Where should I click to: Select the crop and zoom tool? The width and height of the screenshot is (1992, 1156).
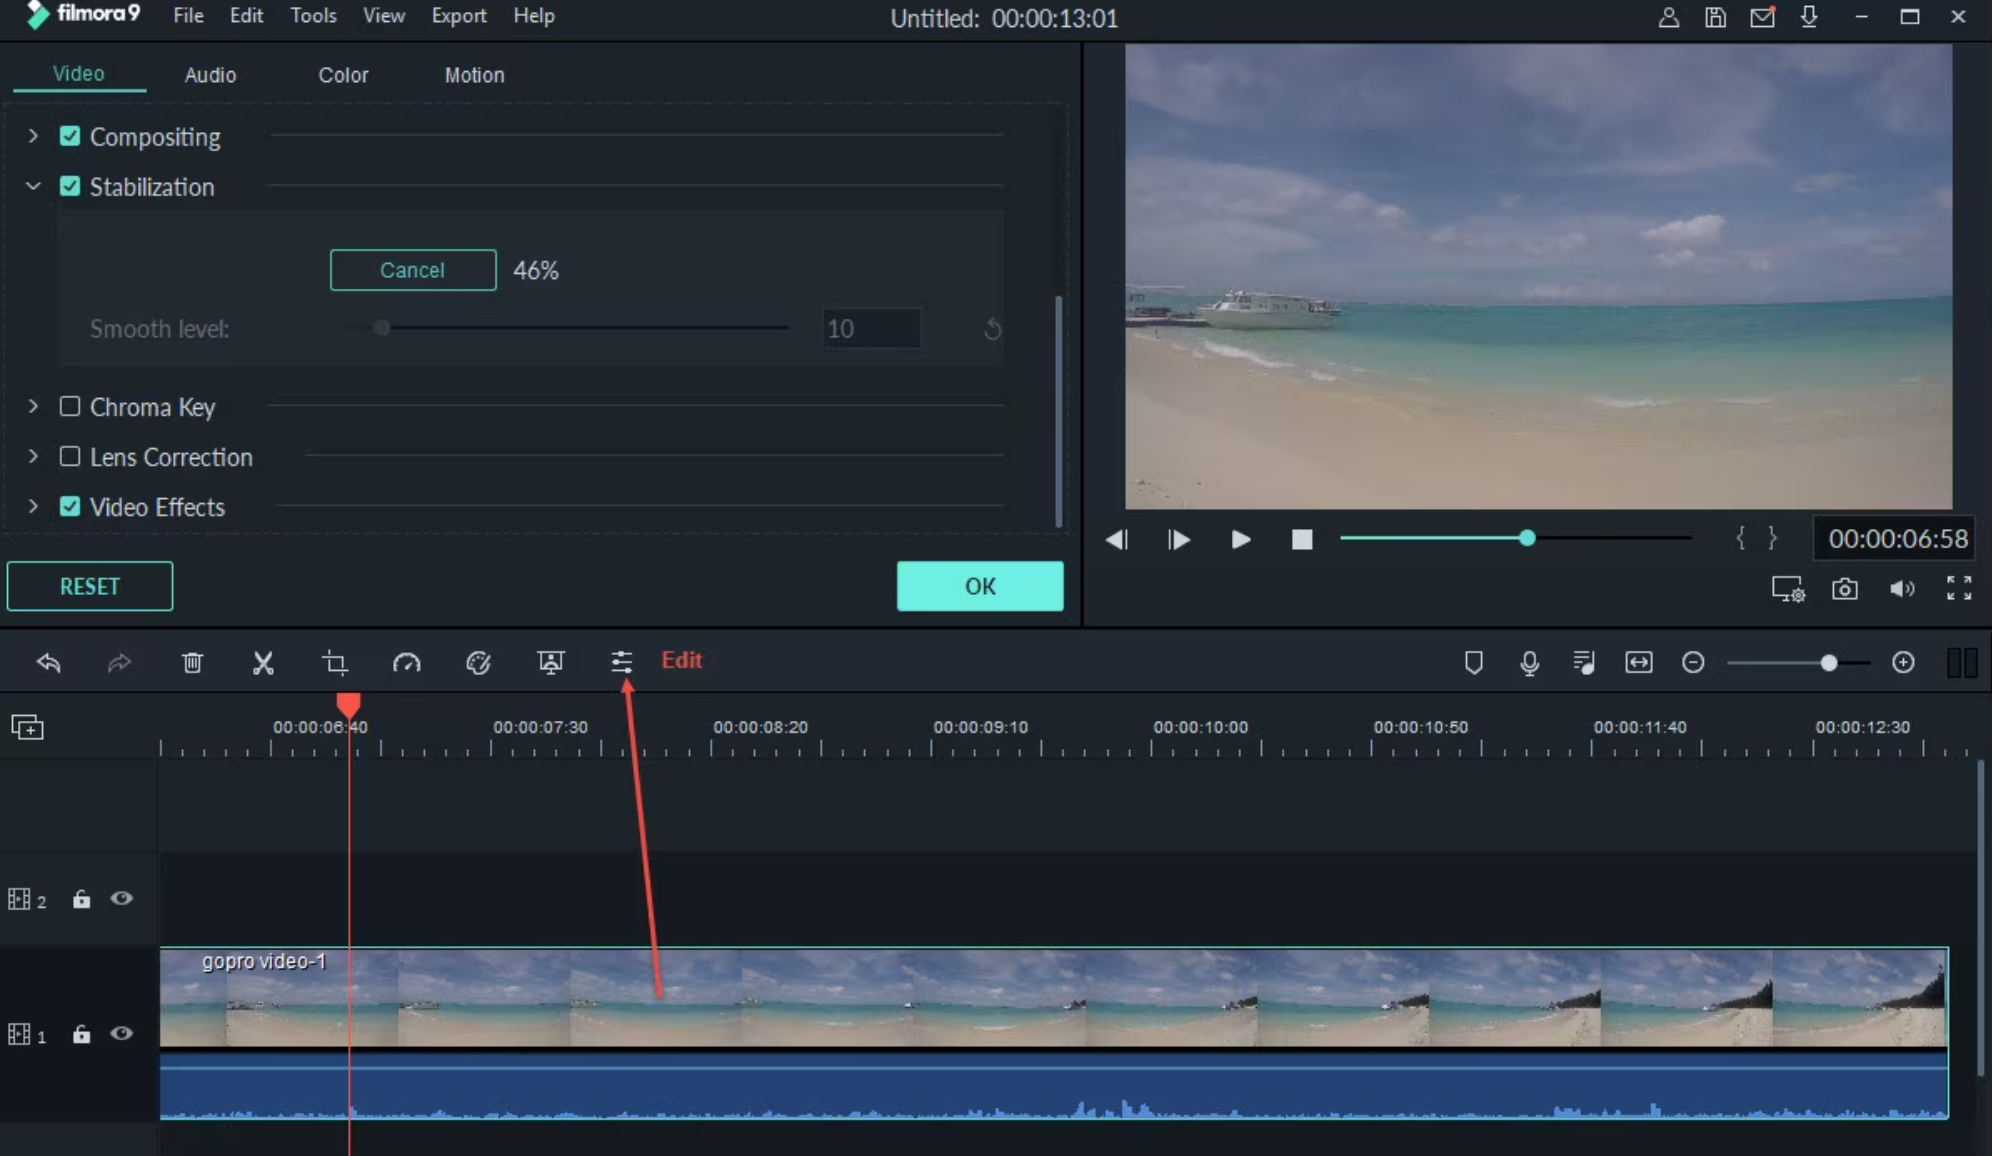335,663
